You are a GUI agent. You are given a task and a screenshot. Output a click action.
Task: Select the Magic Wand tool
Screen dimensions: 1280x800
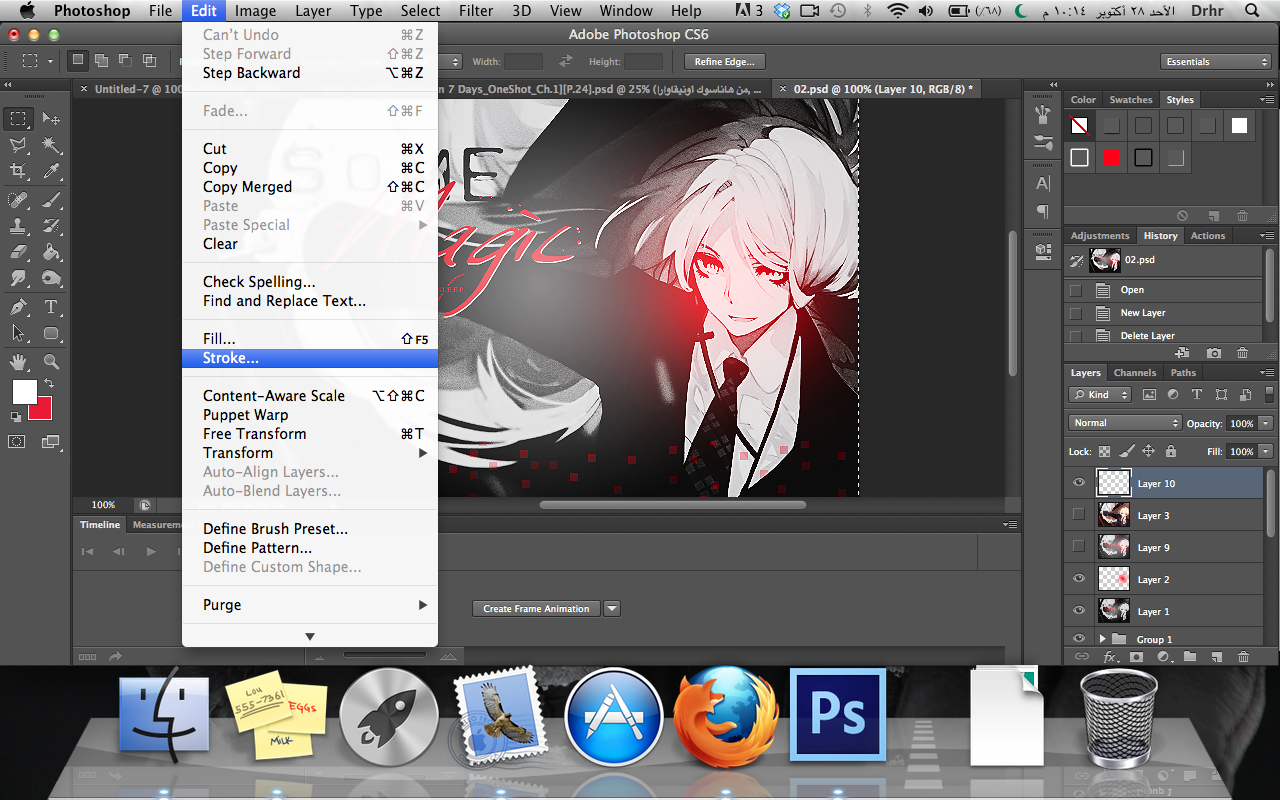[52, 145]
